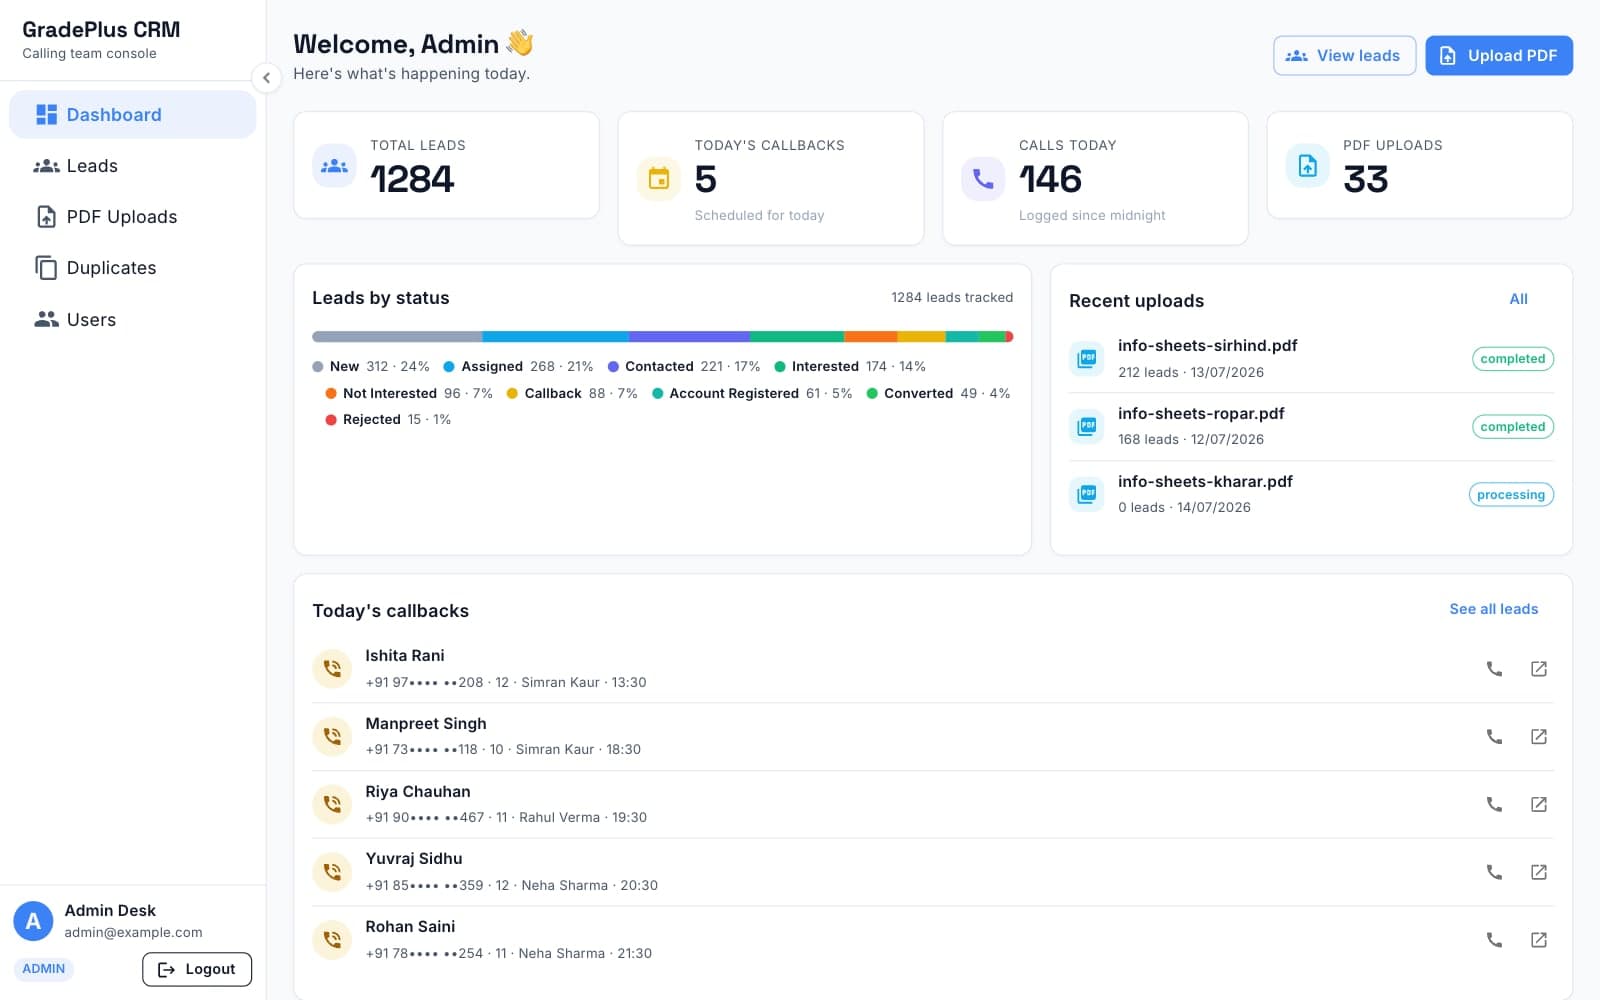Open Riya Chauhan's lead details icon
Image resolution: width=1600 pixels, height=1000 pixels.
(1539, 804)
